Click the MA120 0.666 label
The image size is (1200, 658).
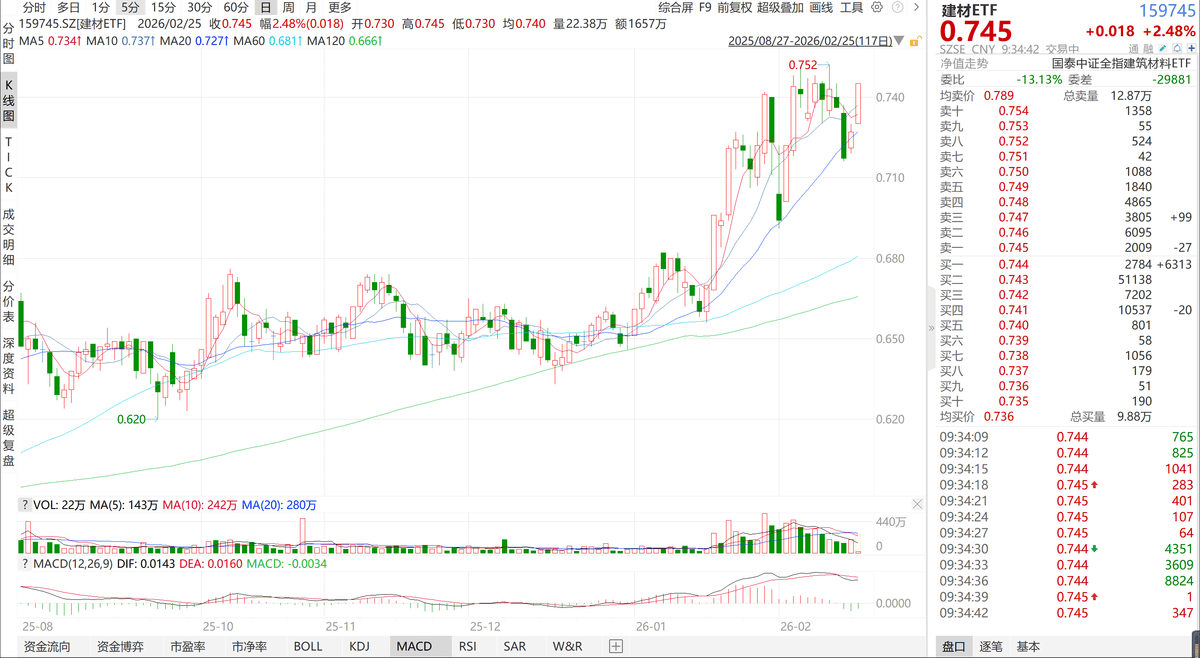click(x=344, y=41)
